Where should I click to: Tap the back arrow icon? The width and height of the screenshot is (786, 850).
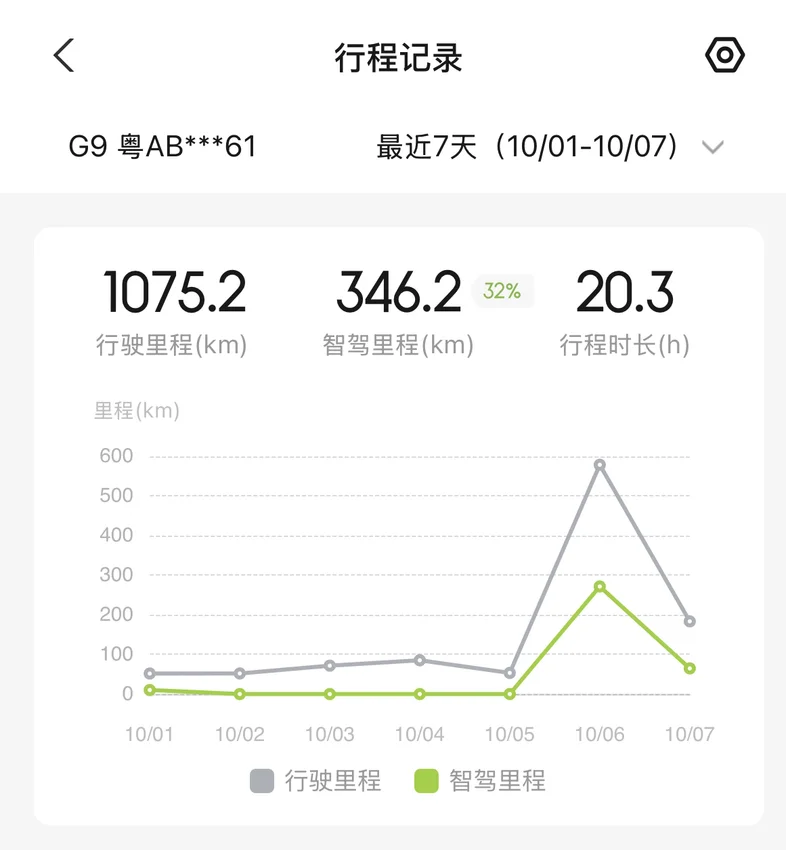[x=64, y=56]
